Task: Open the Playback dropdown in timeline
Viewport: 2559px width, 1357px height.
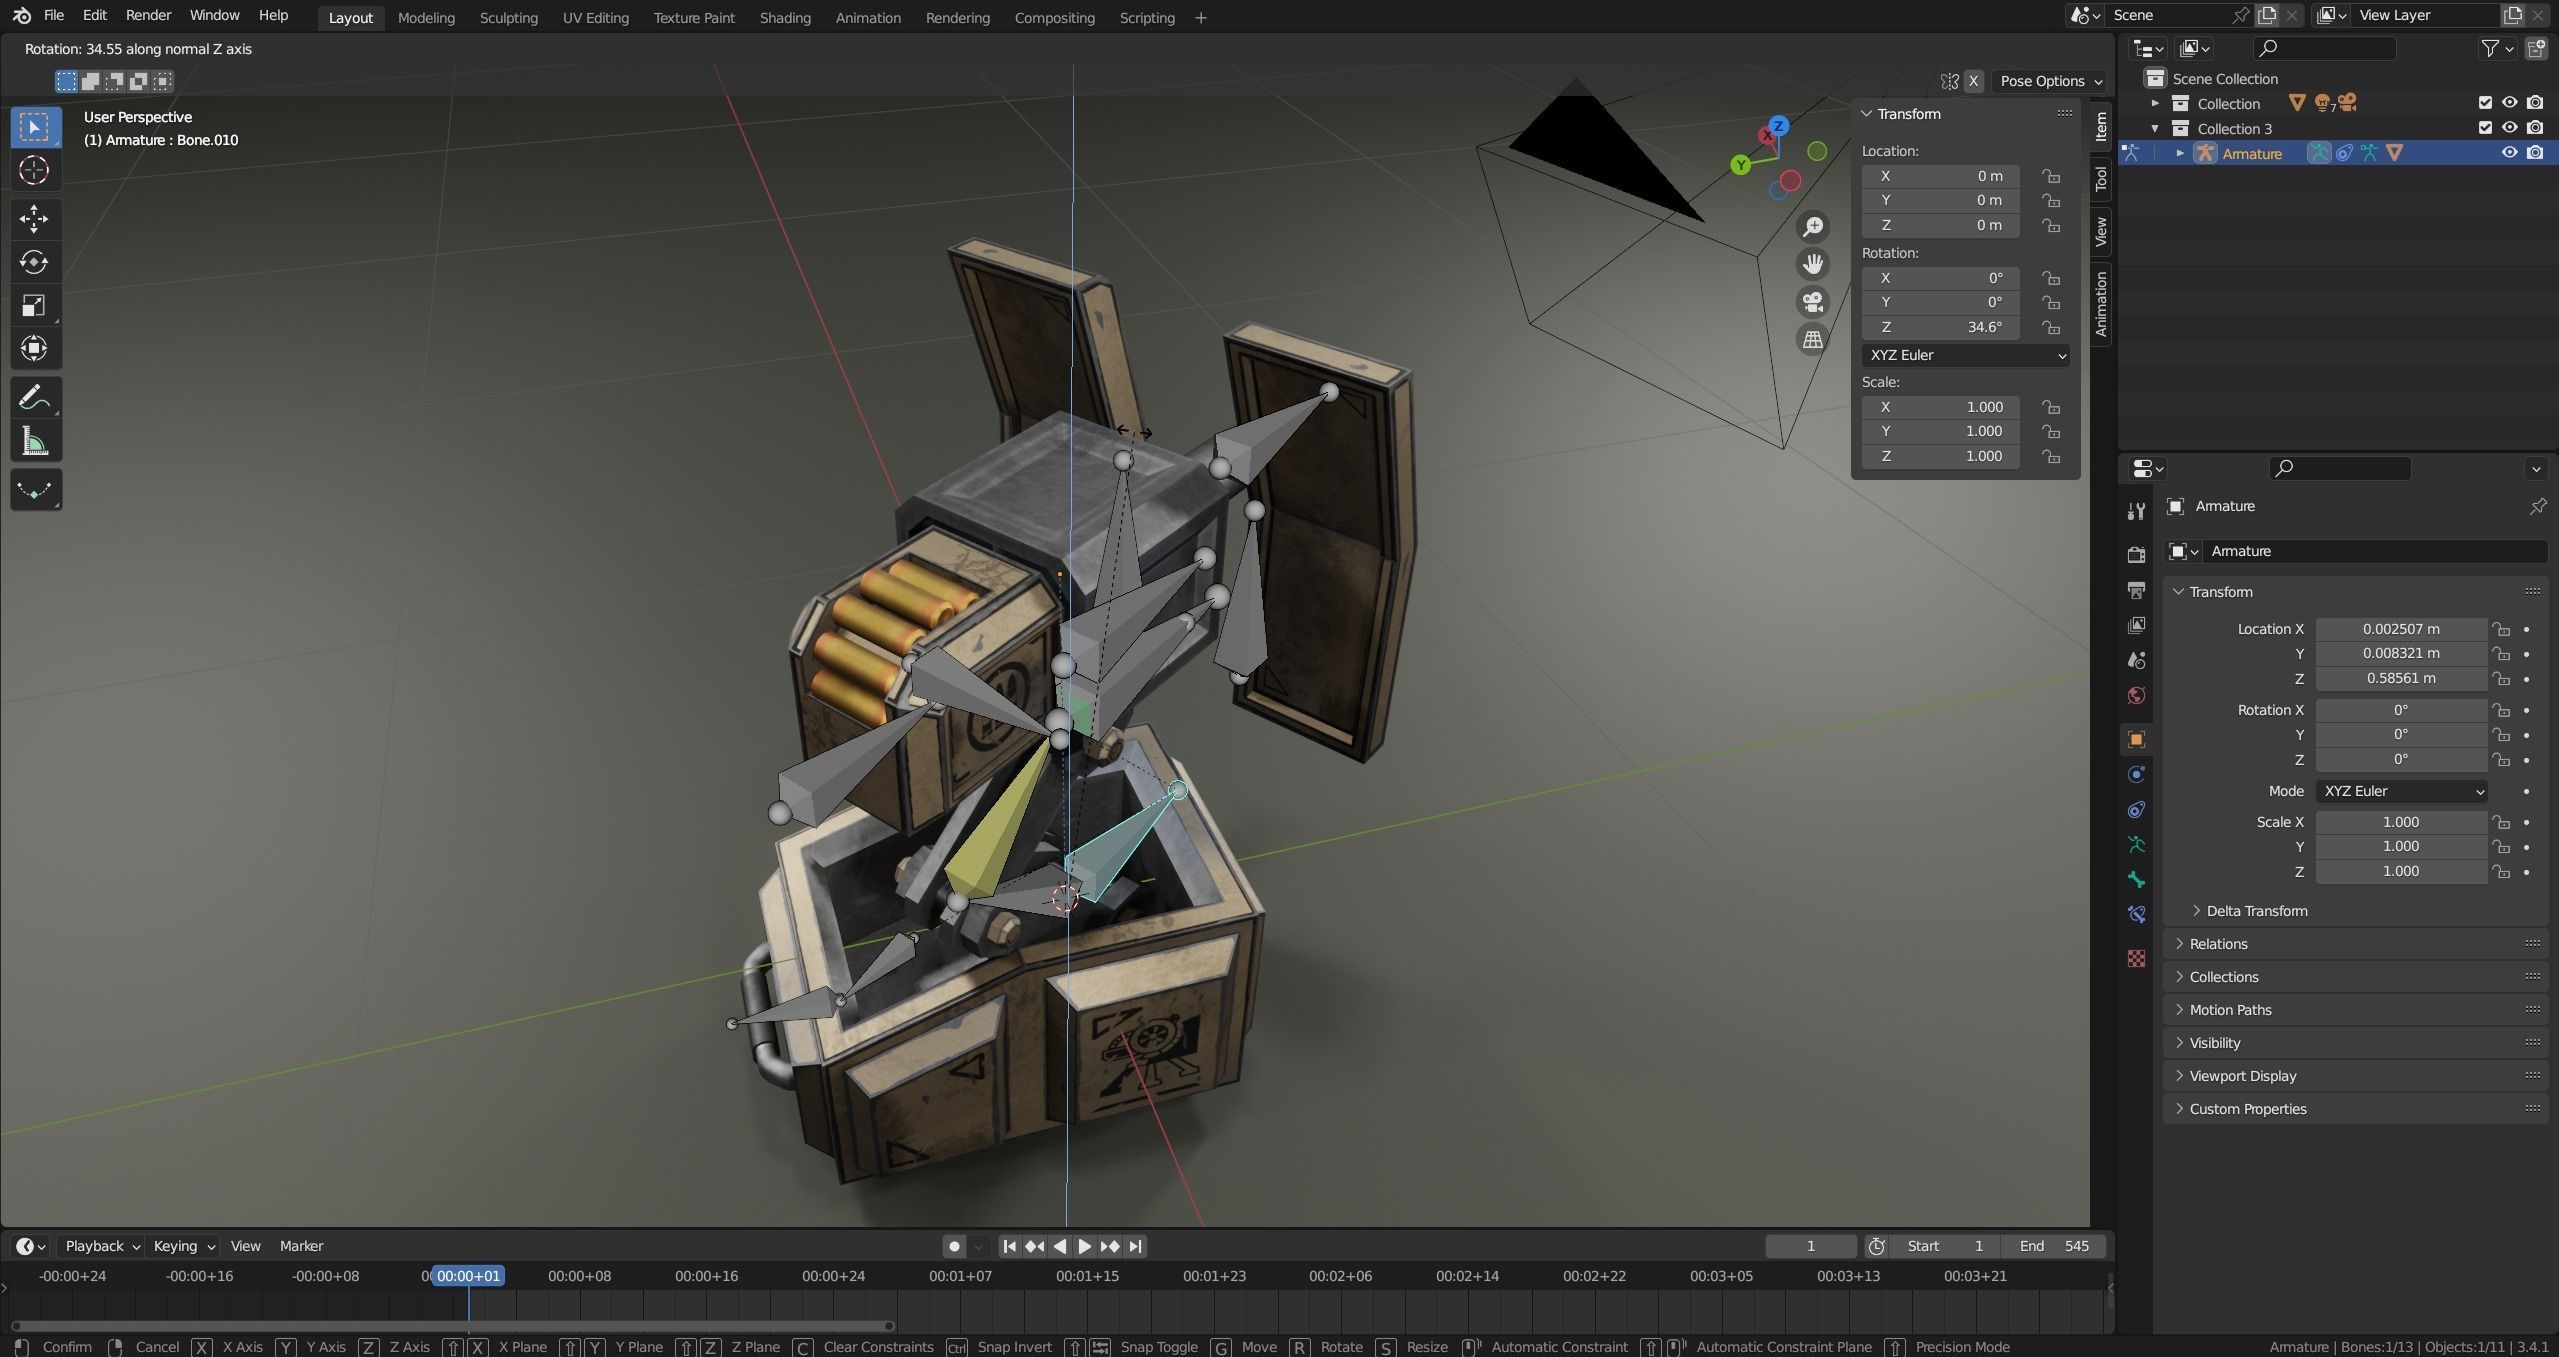Action: (101, 1246)
